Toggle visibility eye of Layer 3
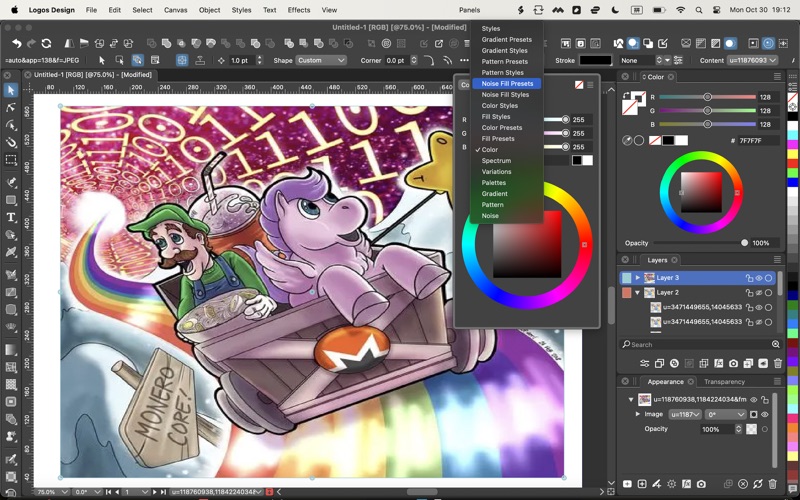Screen dimensions: 800x500 click(759, 278)
